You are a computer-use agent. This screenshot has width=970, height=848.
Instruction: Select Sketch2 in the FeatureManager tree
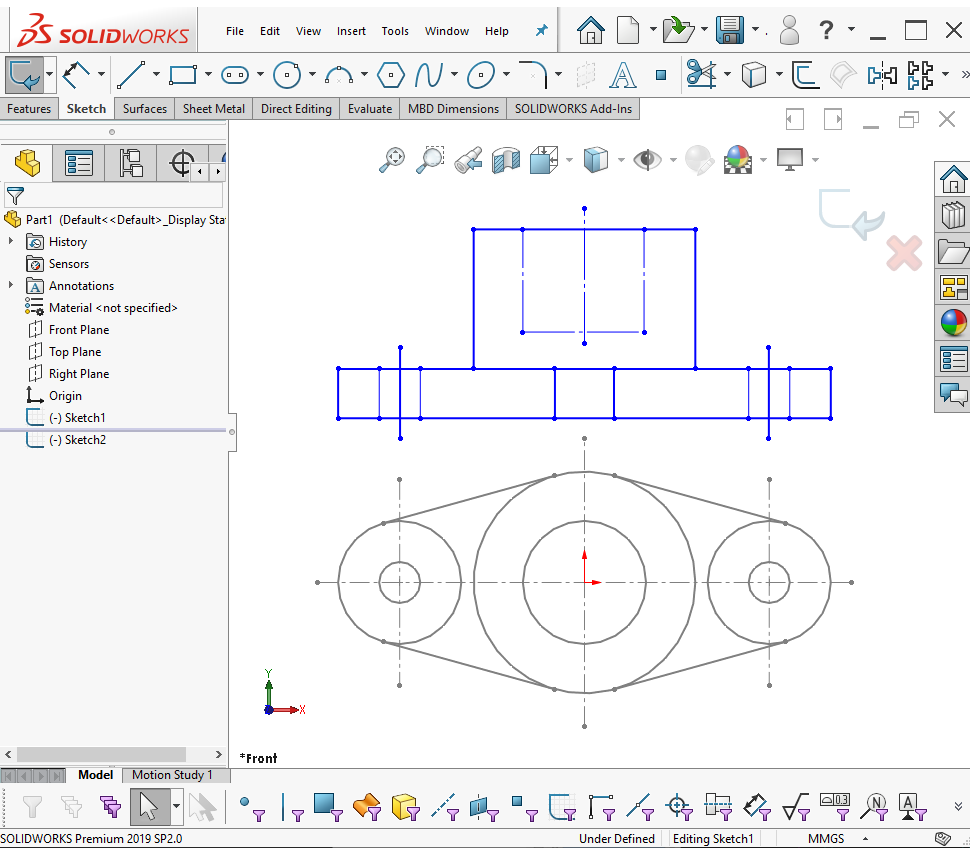[76, 439]
